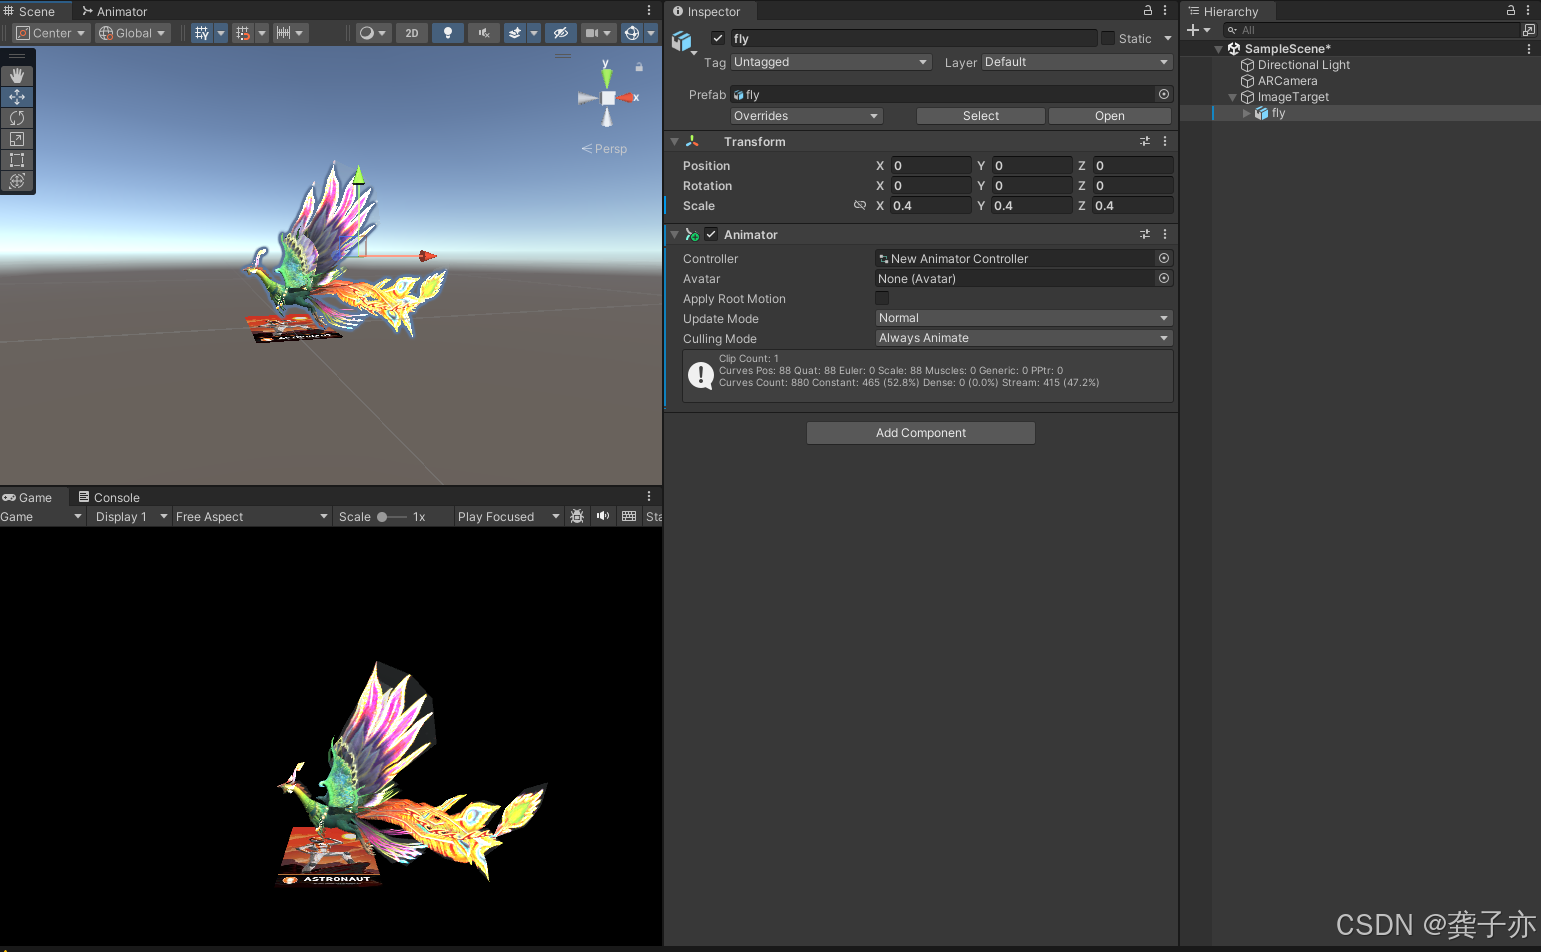The width and height of the screenshot is (1541, 952).
Task: Open Update Mode dropdown (Normal)
Action: click(x=1024, y=318)
